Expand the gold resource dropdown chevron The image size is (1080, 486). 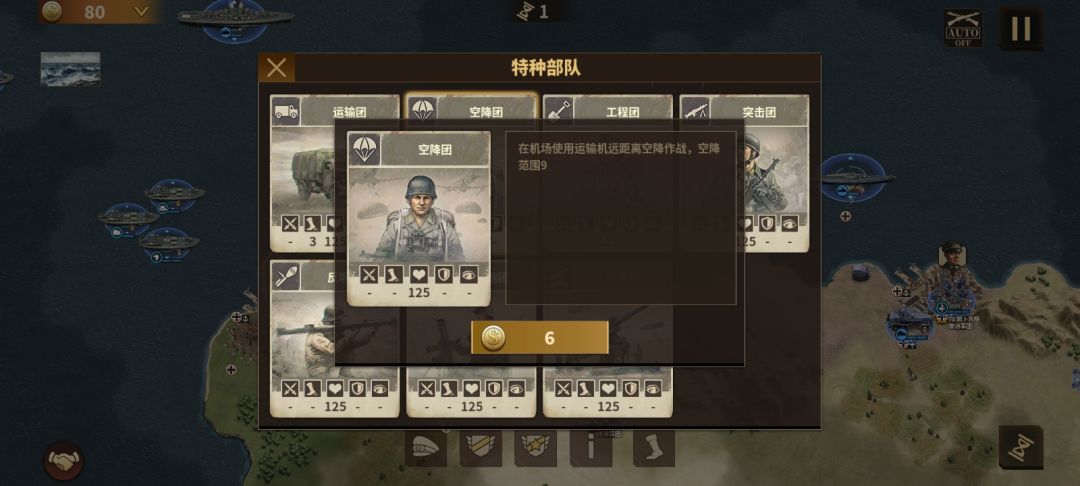click(x=141, y=12)
